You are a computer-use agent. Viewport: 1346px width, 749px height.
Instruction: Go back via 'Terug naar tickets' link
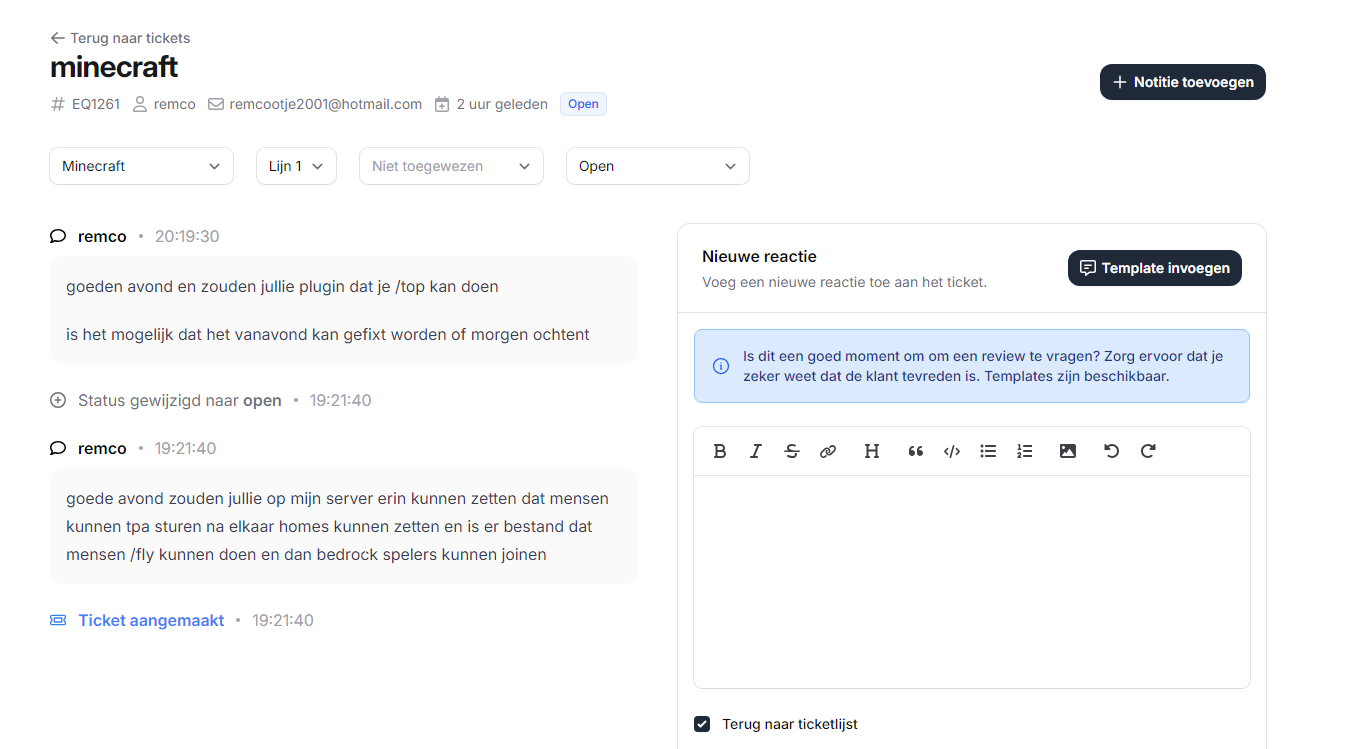coord(120,38)
